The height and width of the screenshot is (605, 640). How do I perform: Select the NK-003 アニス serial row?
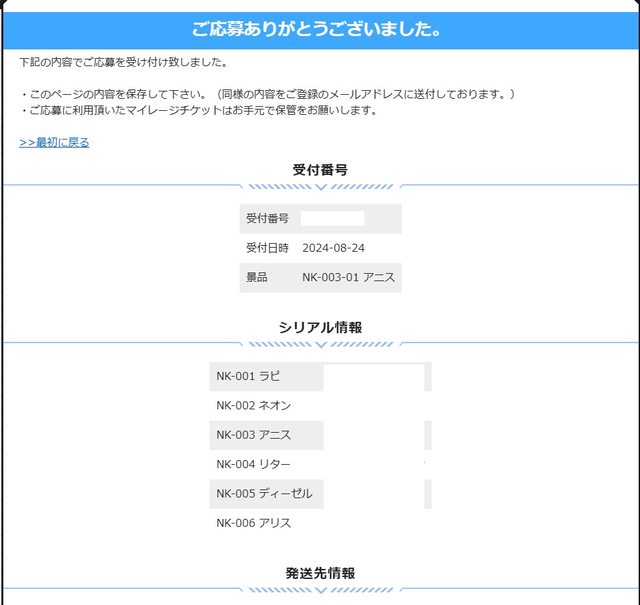(254, 435)
